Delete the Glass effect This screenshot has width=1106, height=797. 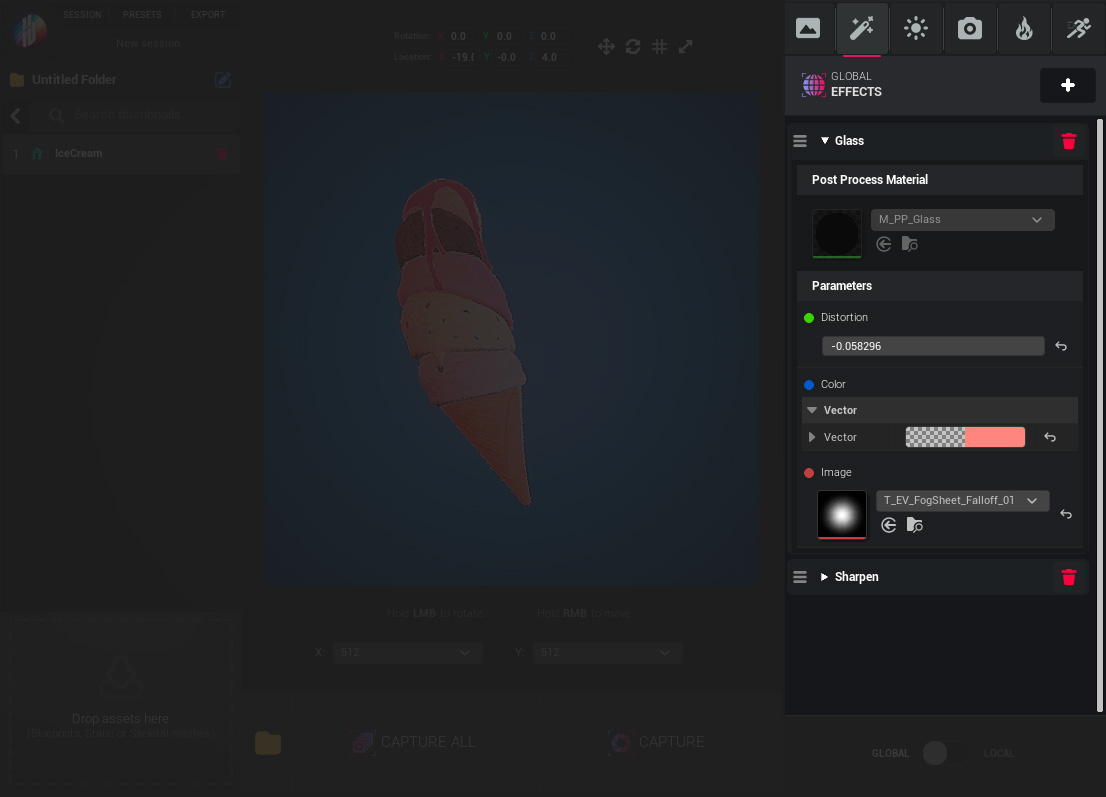click(1069, 141)
